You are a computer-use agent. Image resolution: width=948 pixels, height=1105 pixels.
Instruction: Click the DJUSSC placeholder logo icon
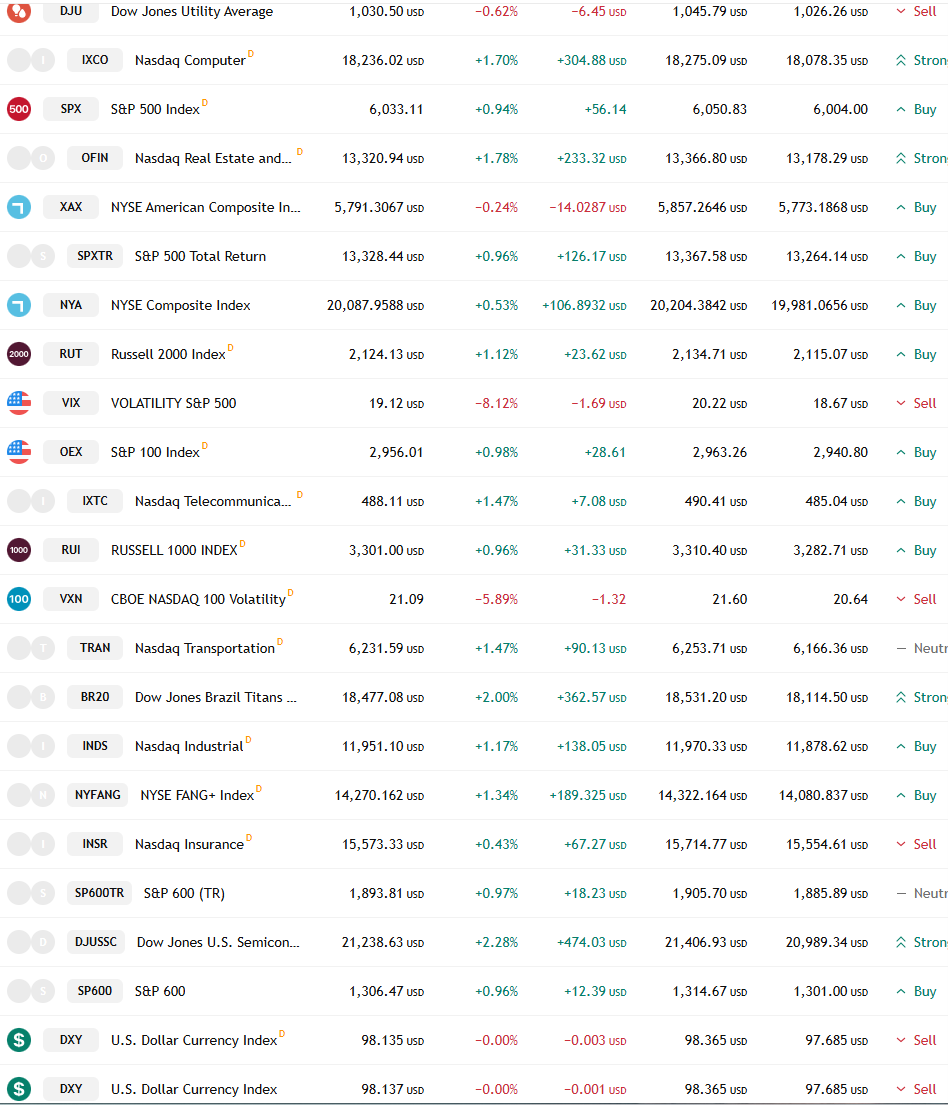coord(31,942)
